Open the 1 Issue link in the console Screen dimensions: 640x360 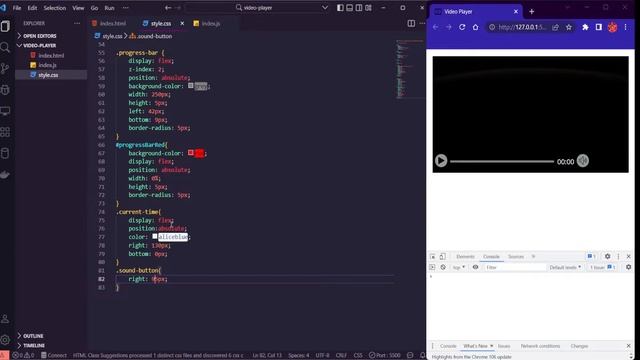602,267
